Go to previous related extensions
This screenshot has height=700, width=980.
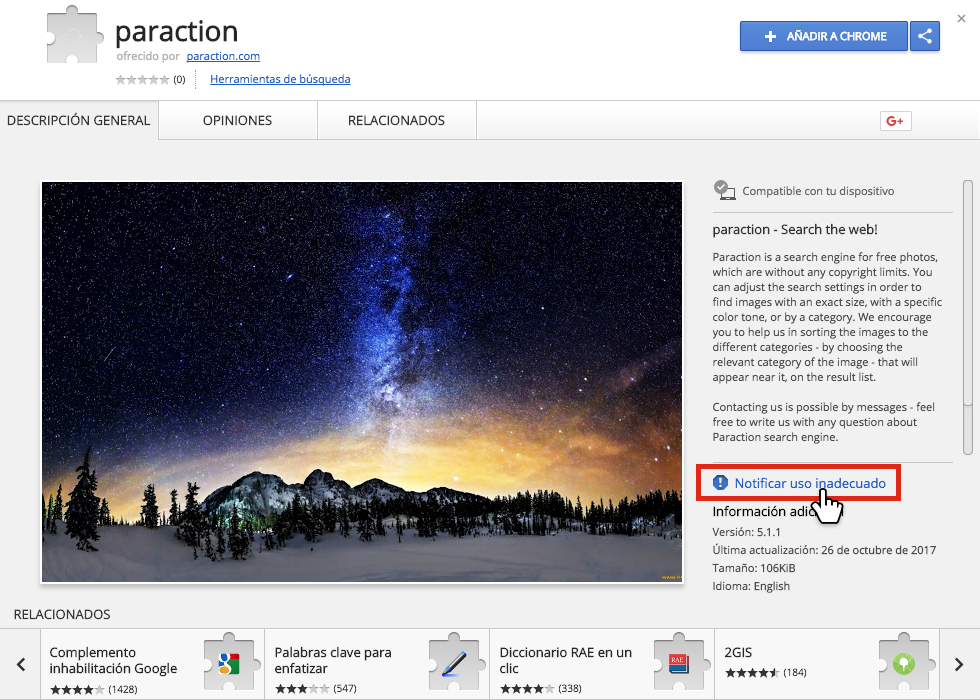21,664
